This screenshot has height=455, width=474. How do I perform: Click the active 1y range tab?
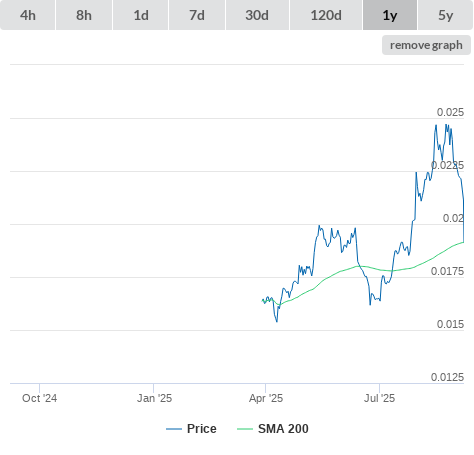[390, 15]
